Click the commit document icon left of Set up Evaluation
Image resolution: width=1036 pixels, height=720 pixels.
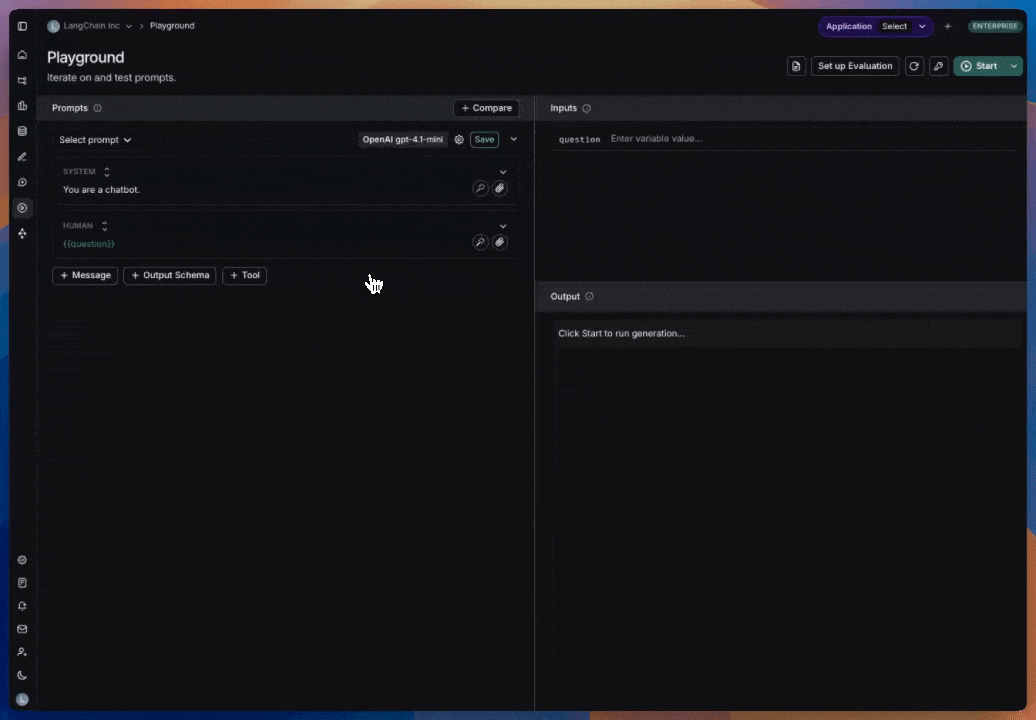tap(795, 66)
